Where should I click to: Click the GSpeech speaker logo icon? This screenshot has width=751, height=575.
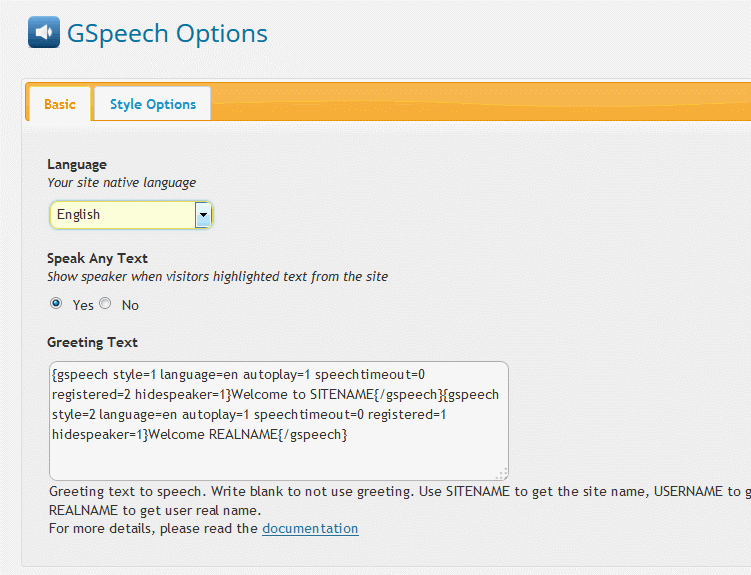[x=44, y=32]
